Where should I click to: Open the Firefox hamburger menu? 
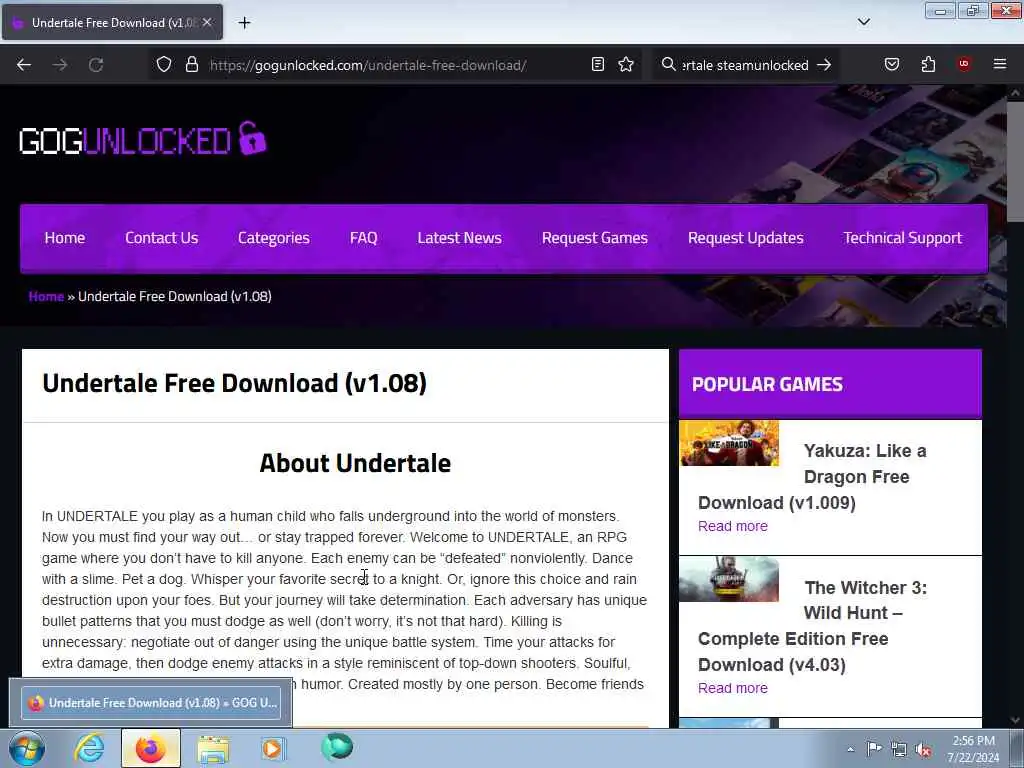1000,65
